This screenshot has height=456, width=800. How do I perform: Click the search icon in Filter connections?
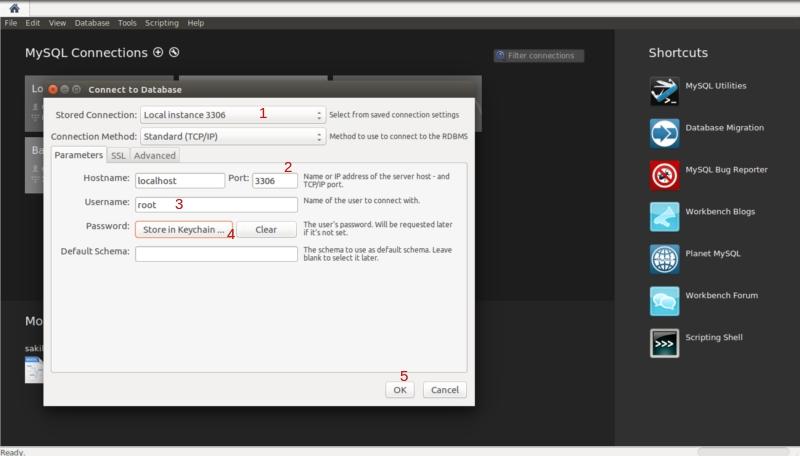click(x=501, y=55)
